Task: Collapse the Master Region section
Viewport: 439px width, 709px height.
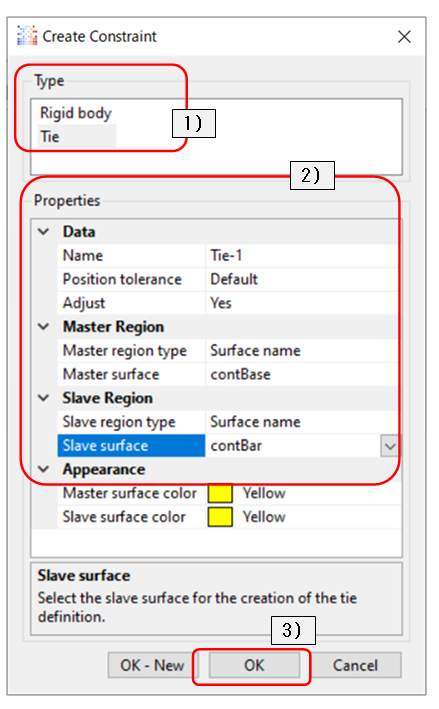Action: (44, 326)
